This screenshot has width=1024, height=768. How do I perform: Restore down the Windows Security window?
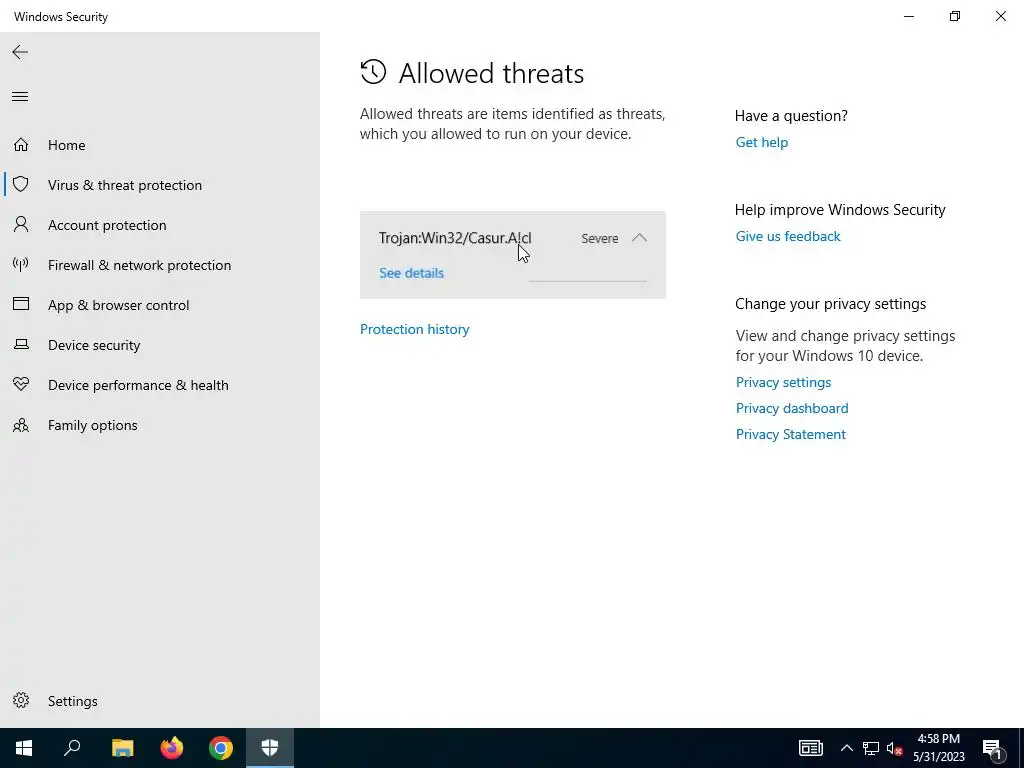point(955,16)
